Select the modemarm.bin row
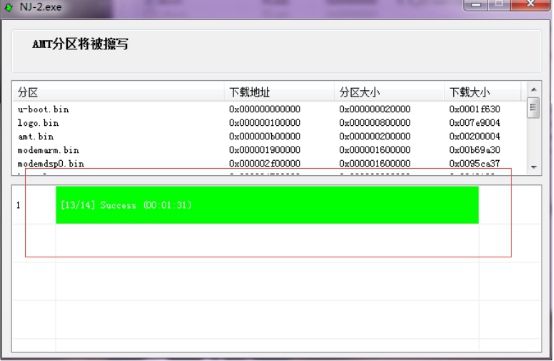The height and width of the screenshot is (361, 554). pos(270,150)
